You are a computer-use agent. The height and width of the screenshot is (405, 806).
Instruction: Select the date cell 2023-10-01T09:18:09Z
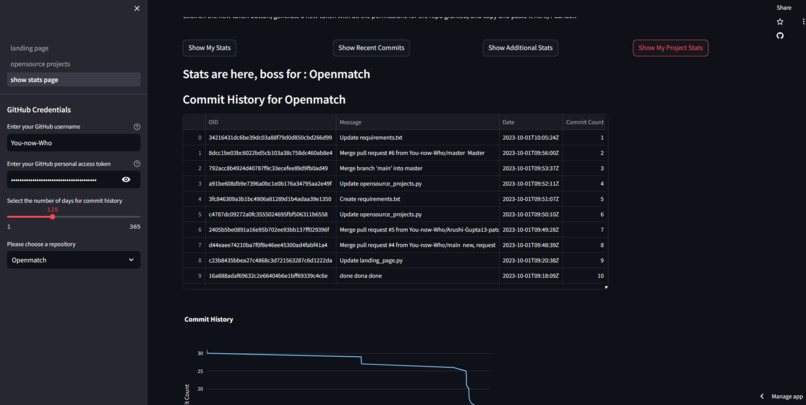click(530, 276)
